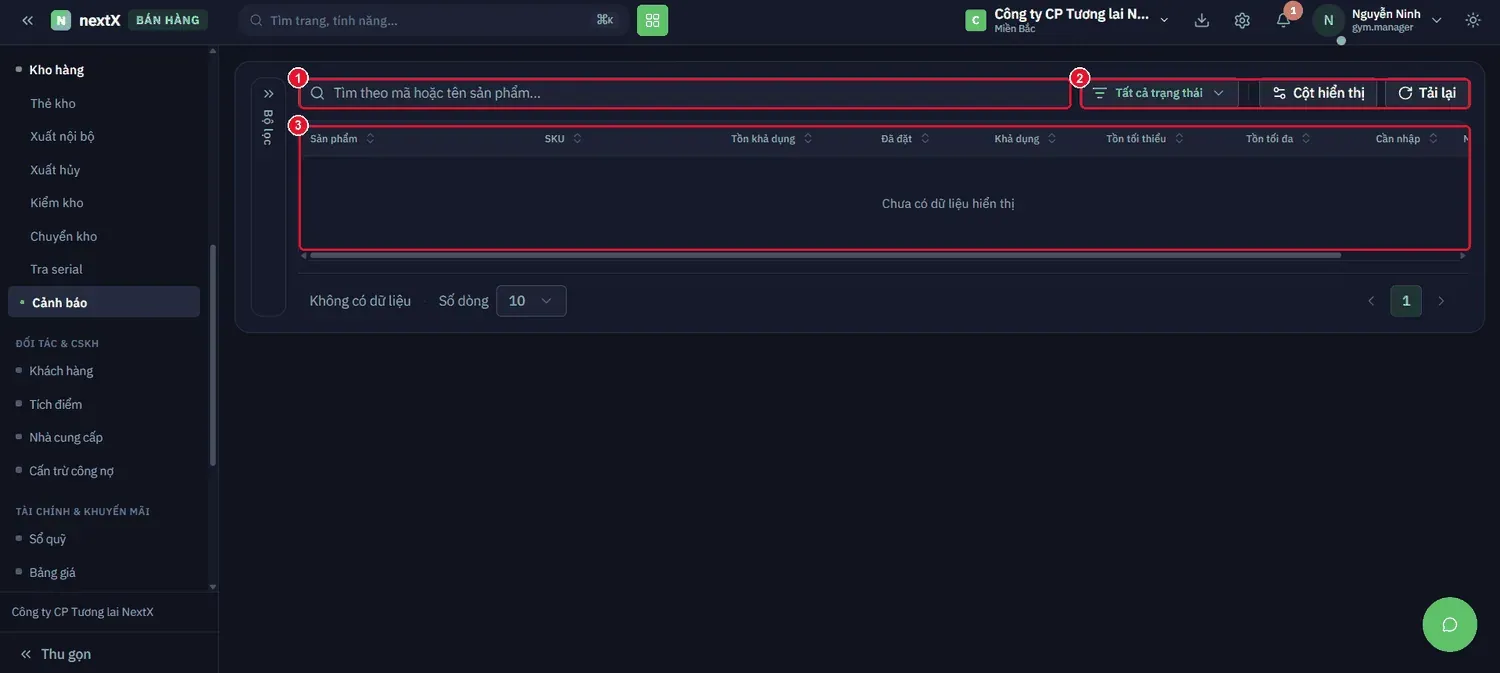Sort by Tồn tối đa column

1278,139
